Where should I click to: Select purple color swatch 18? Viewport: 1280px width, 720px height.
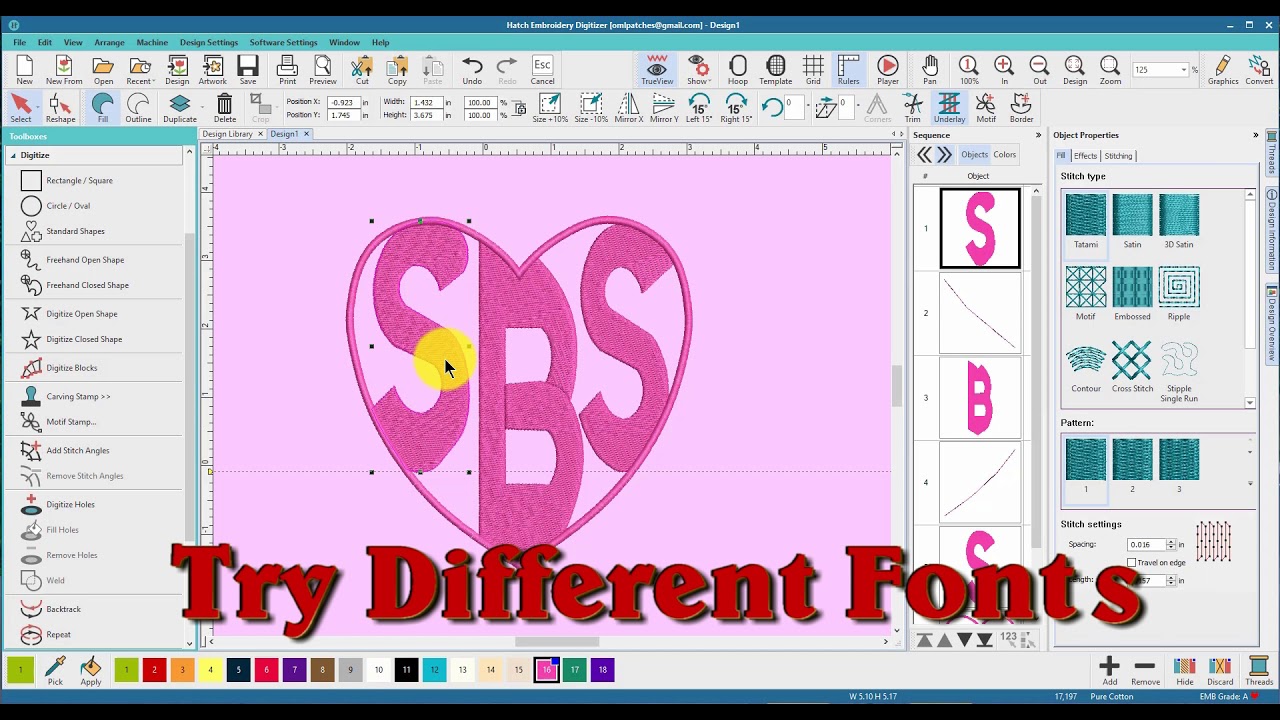click(602, 669)
